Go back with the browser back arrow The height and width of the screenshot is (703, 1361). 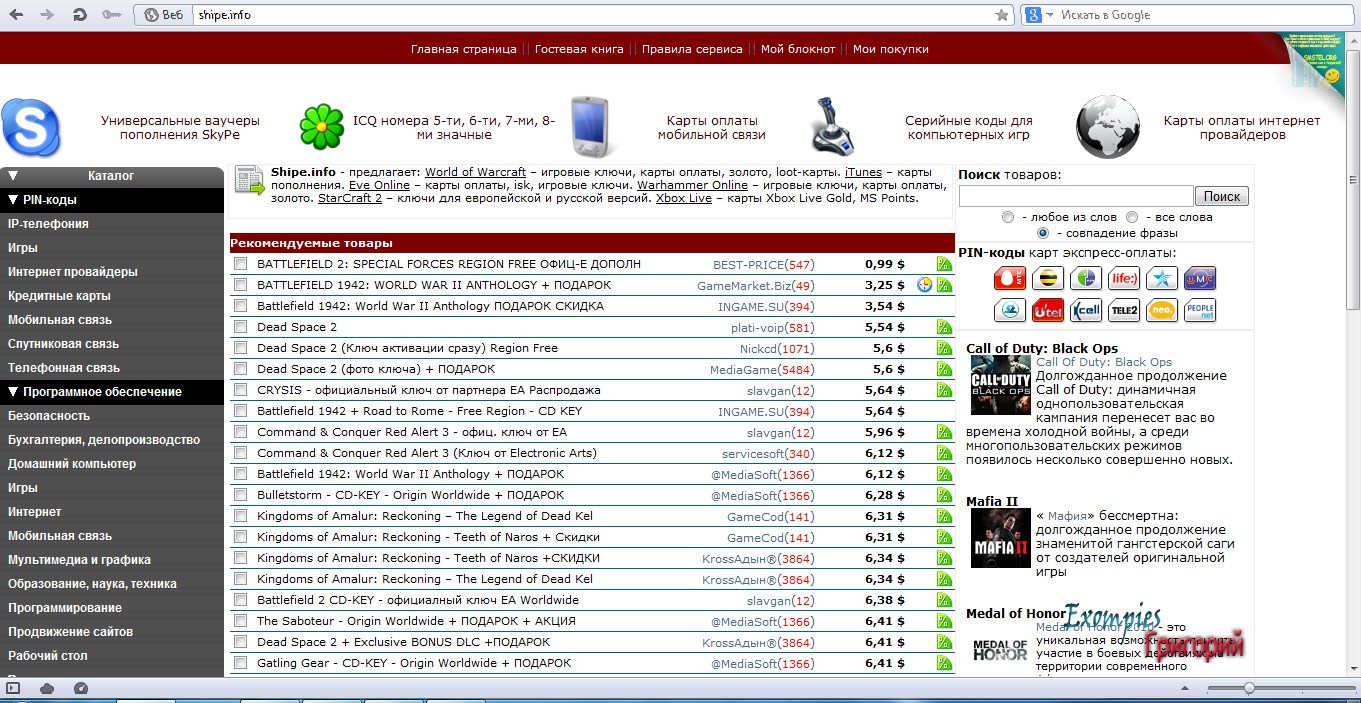tap(18, 15)
